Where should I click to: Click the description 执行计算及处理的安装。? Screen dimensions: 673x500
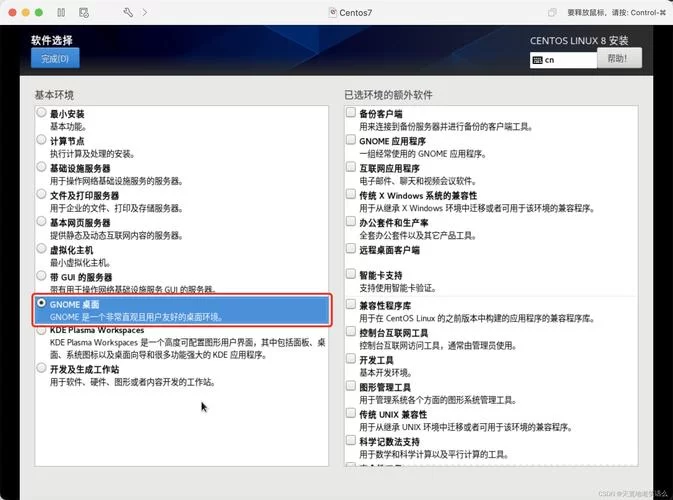[92, 154]
